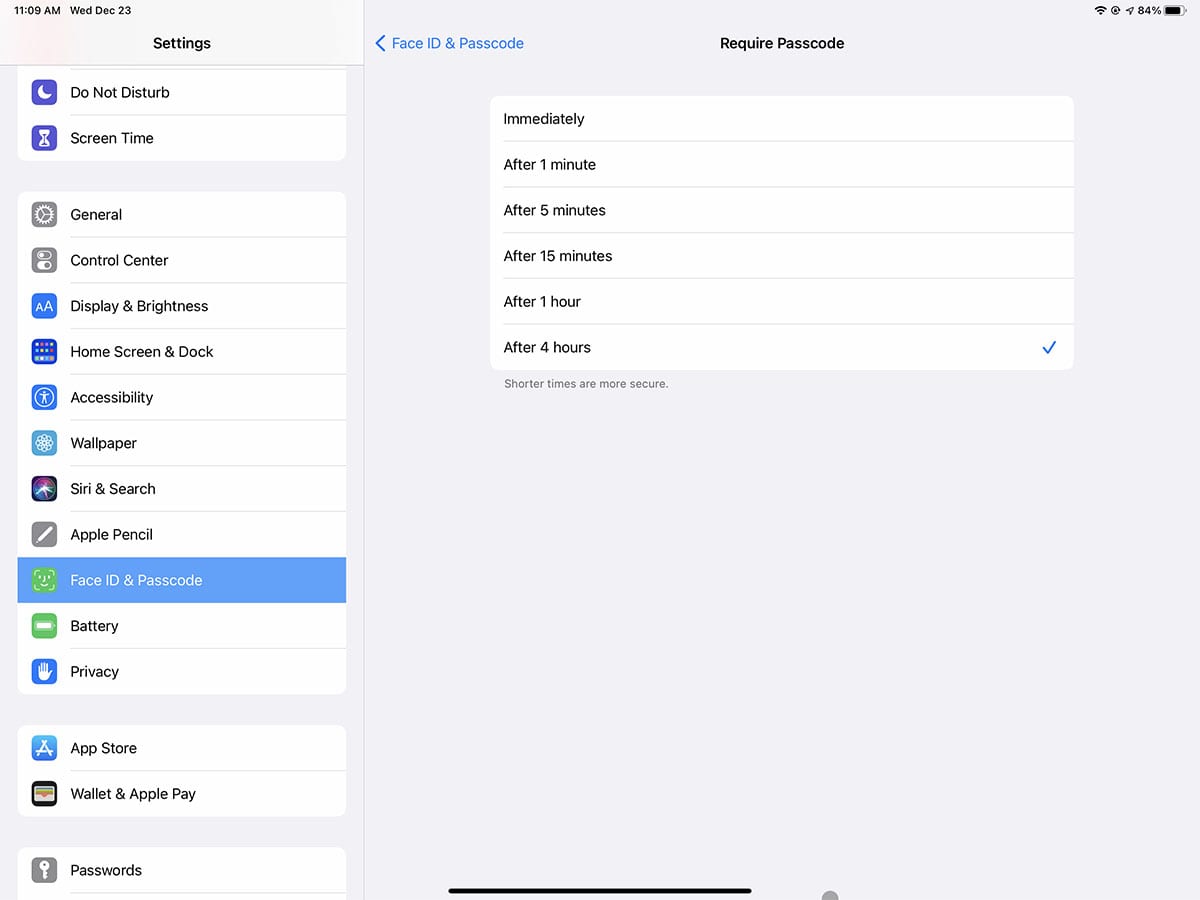Tap the Wi-Fi status bar icon
This screenshot has height=900, width=1200.
pos(1100,10)
